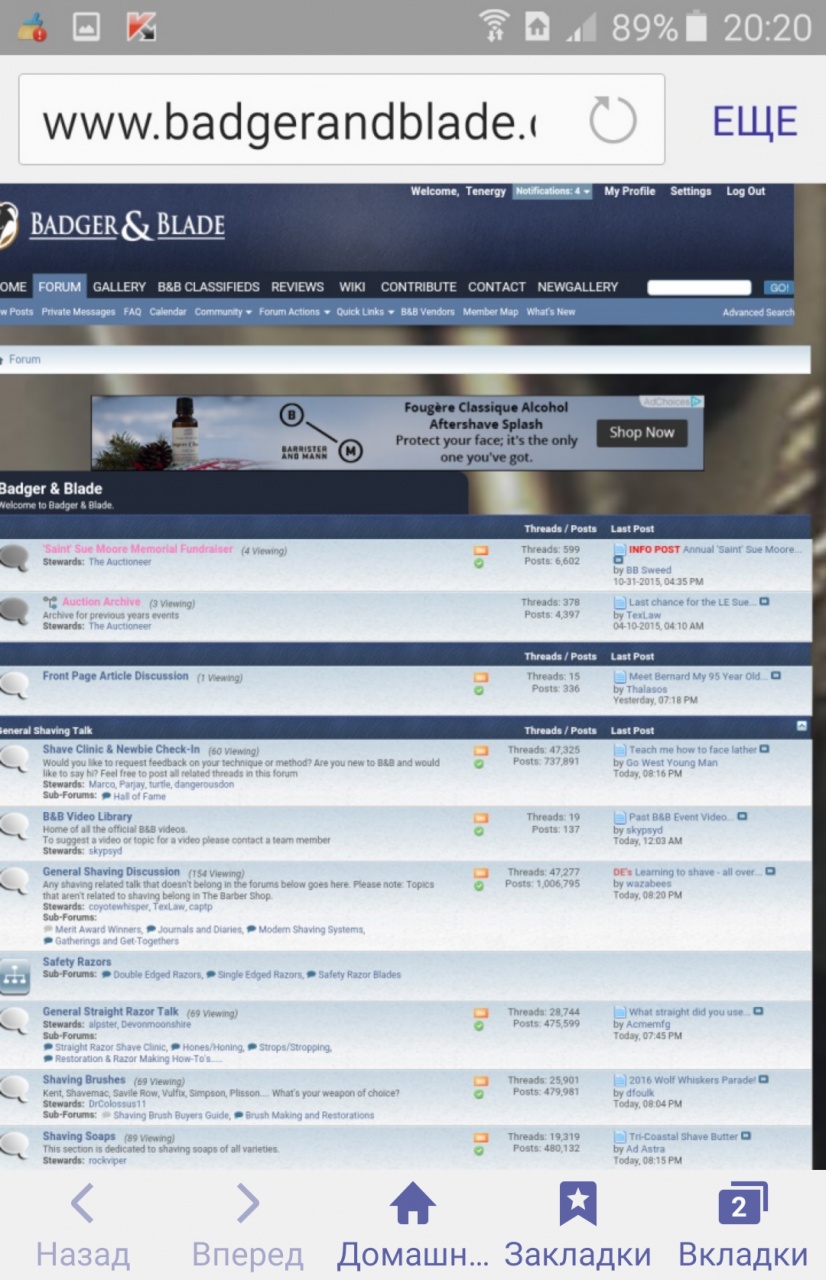Open My Profile link

630,191
